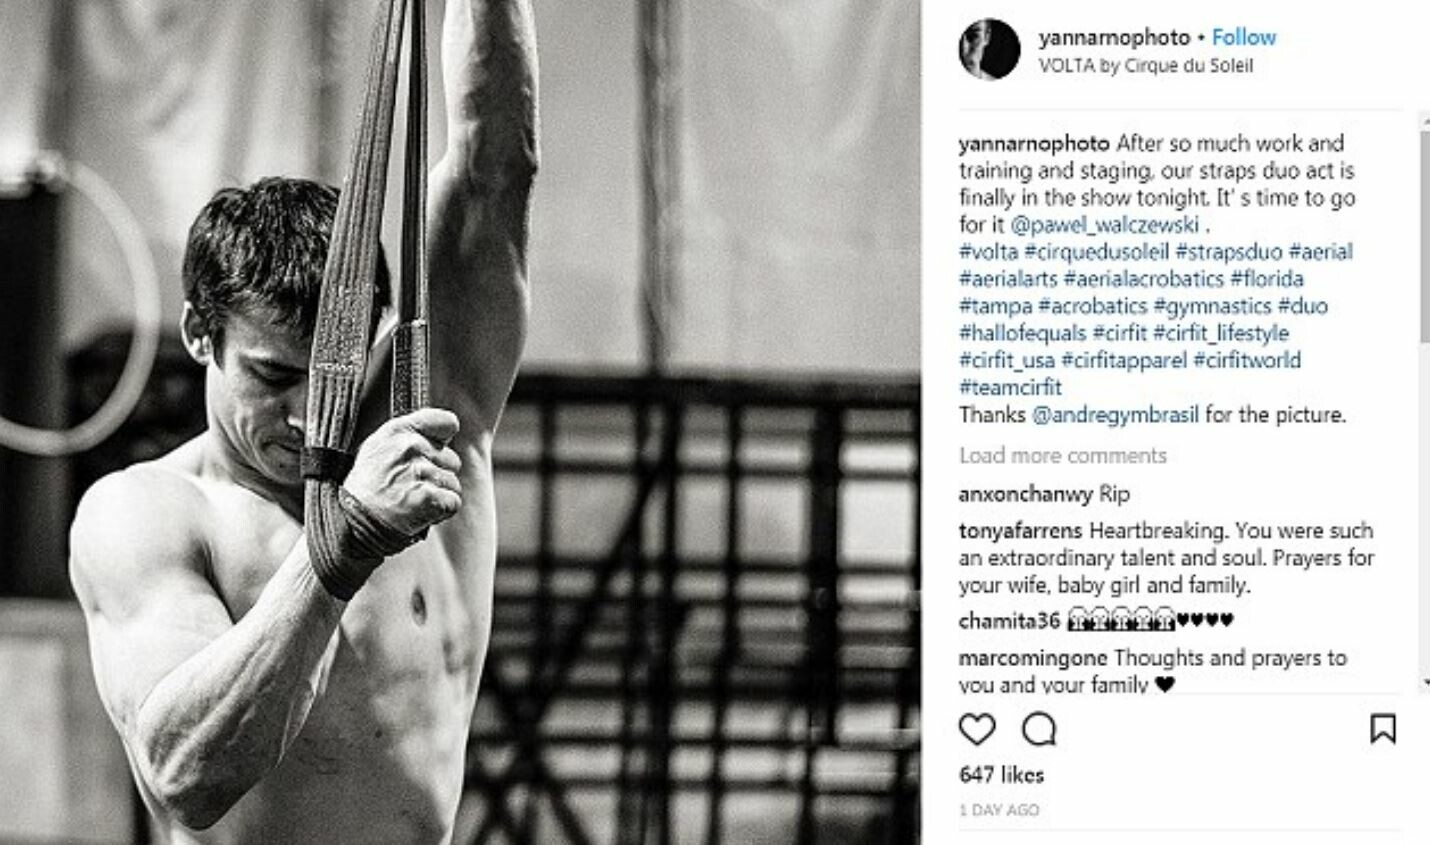Image resolution: width=1430 pixels, height=845 pixels.
Task: Open the @pawel_walczewski mention
Action: tap(1104, 224)
